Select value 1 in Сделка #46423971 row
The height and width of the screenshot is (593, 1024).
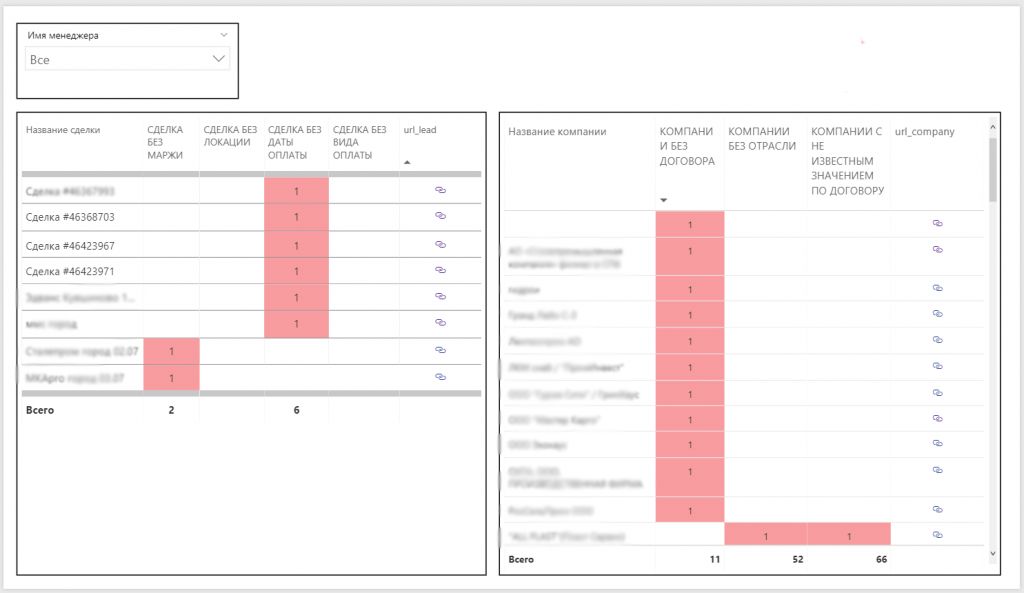[x=296, y=271]
